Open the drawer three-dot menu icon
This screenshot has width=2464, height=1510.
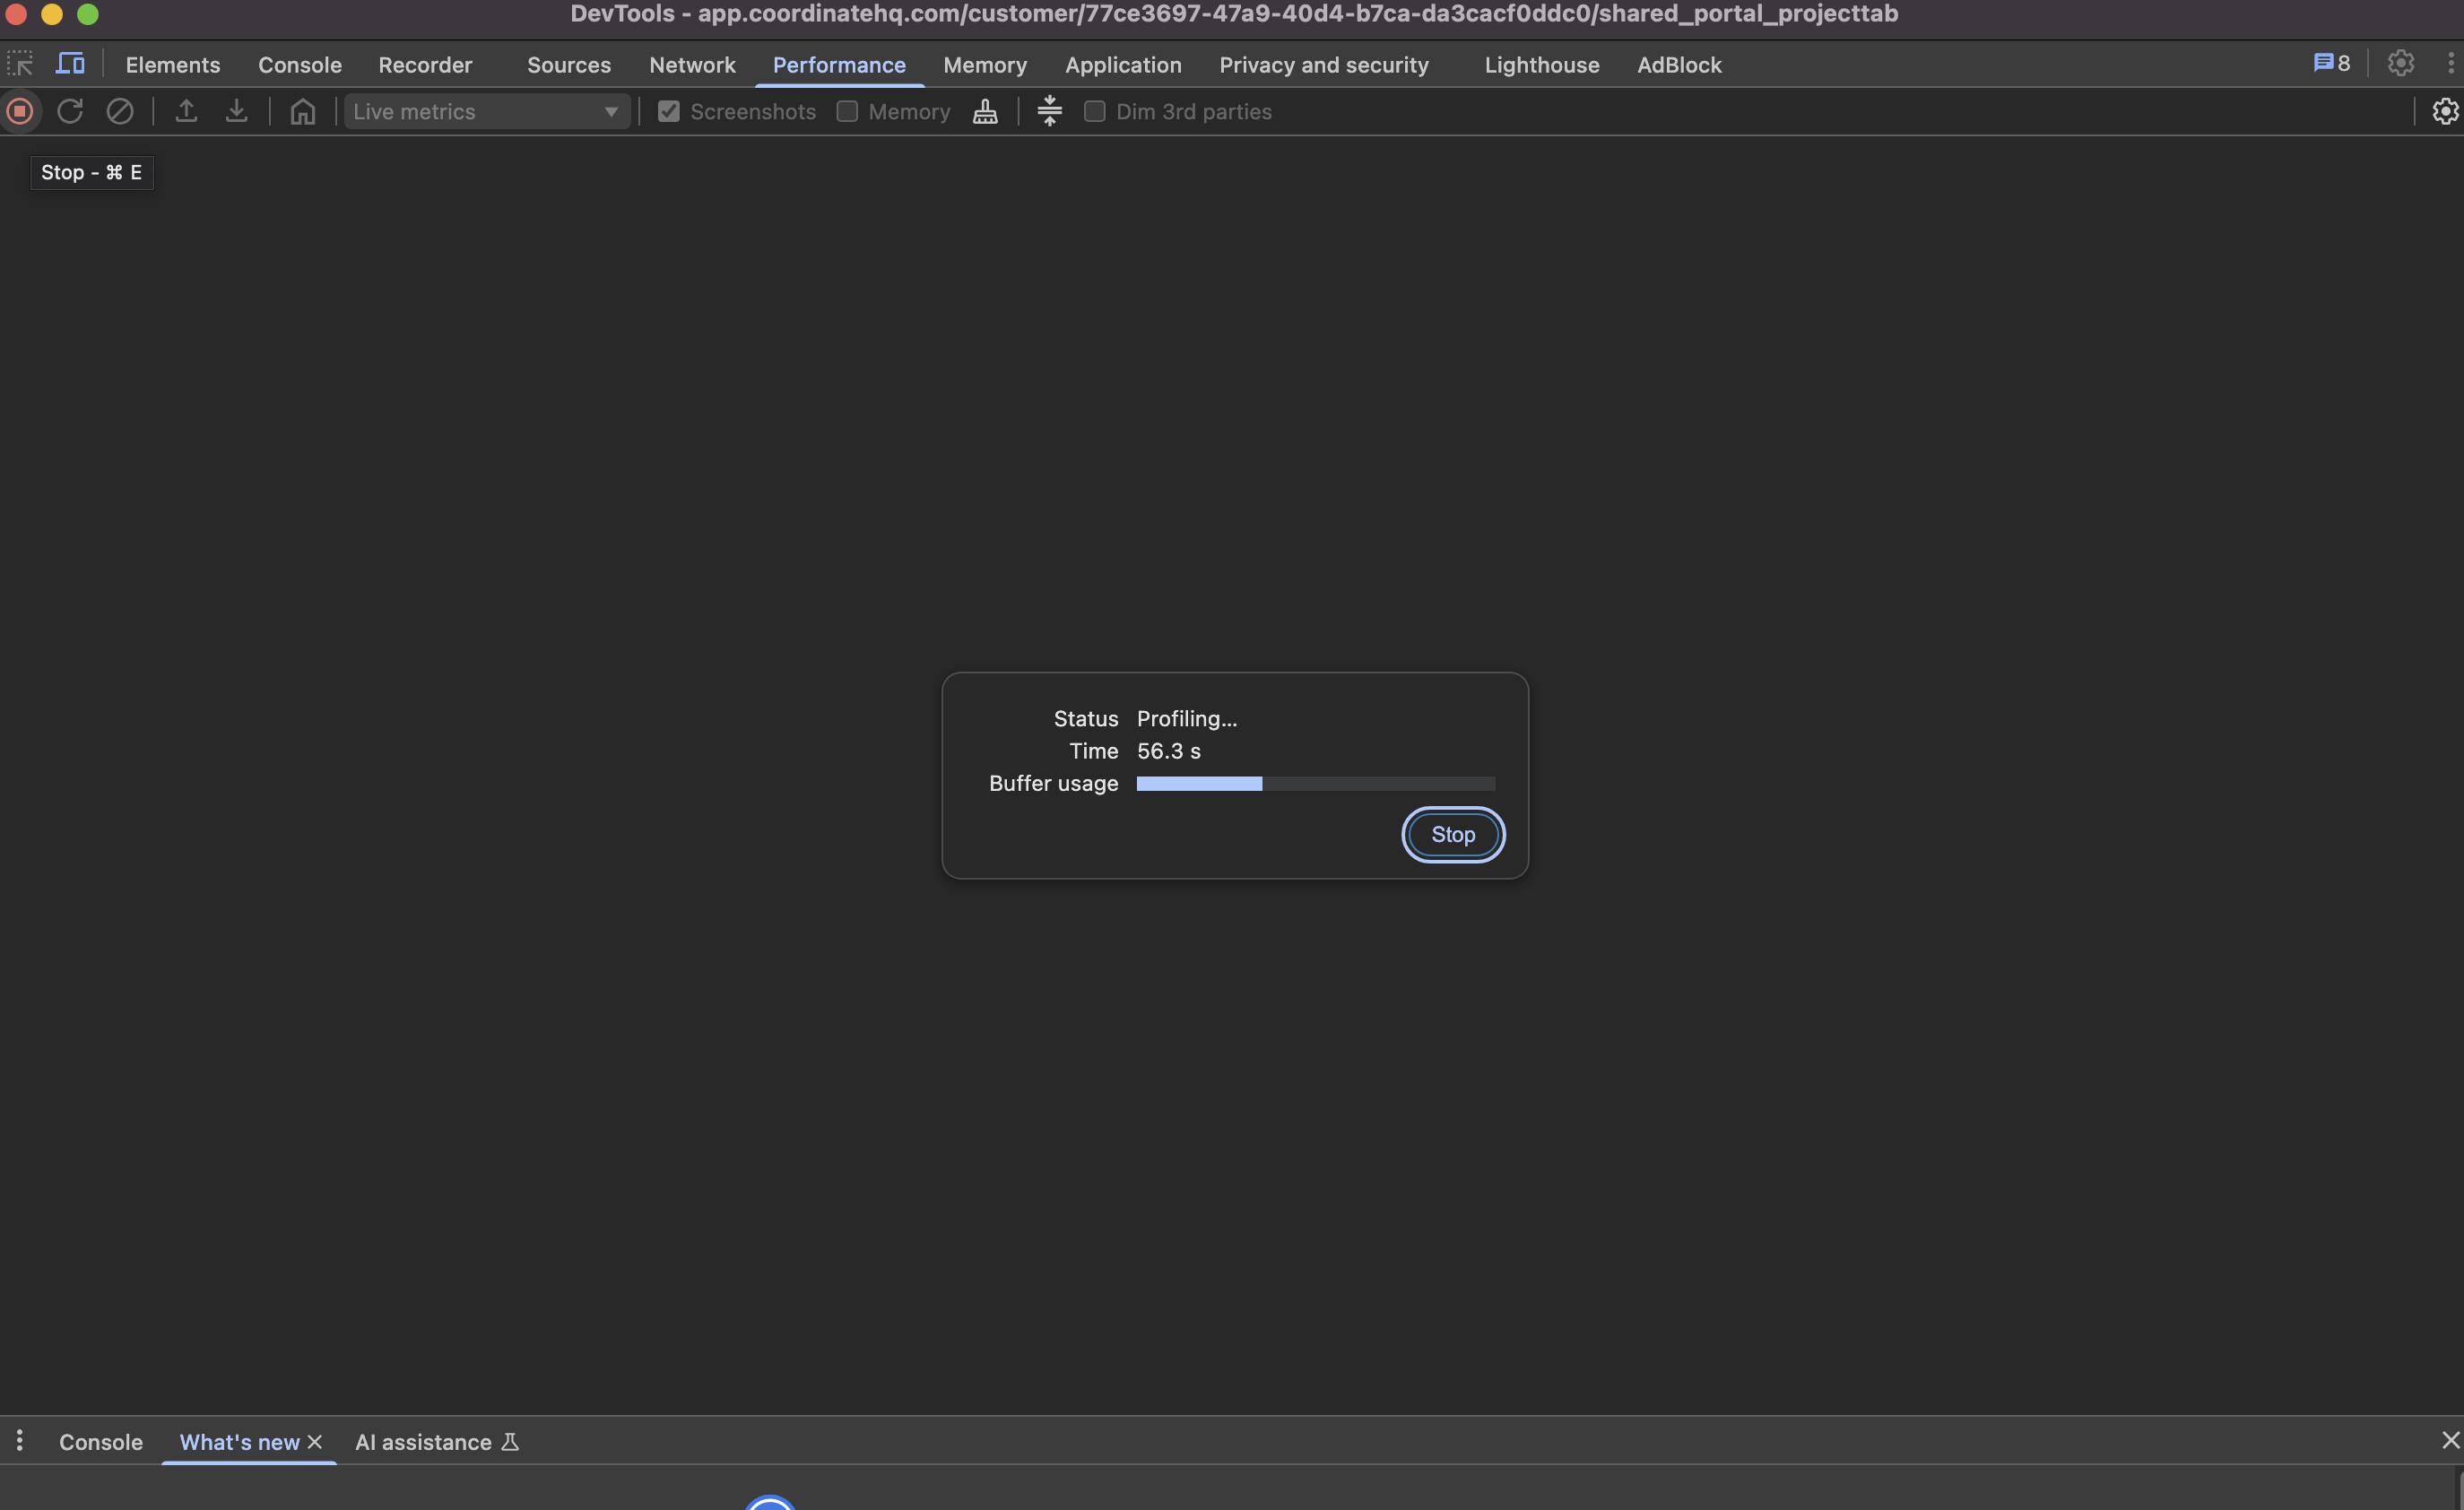[x=20, y=1441]
